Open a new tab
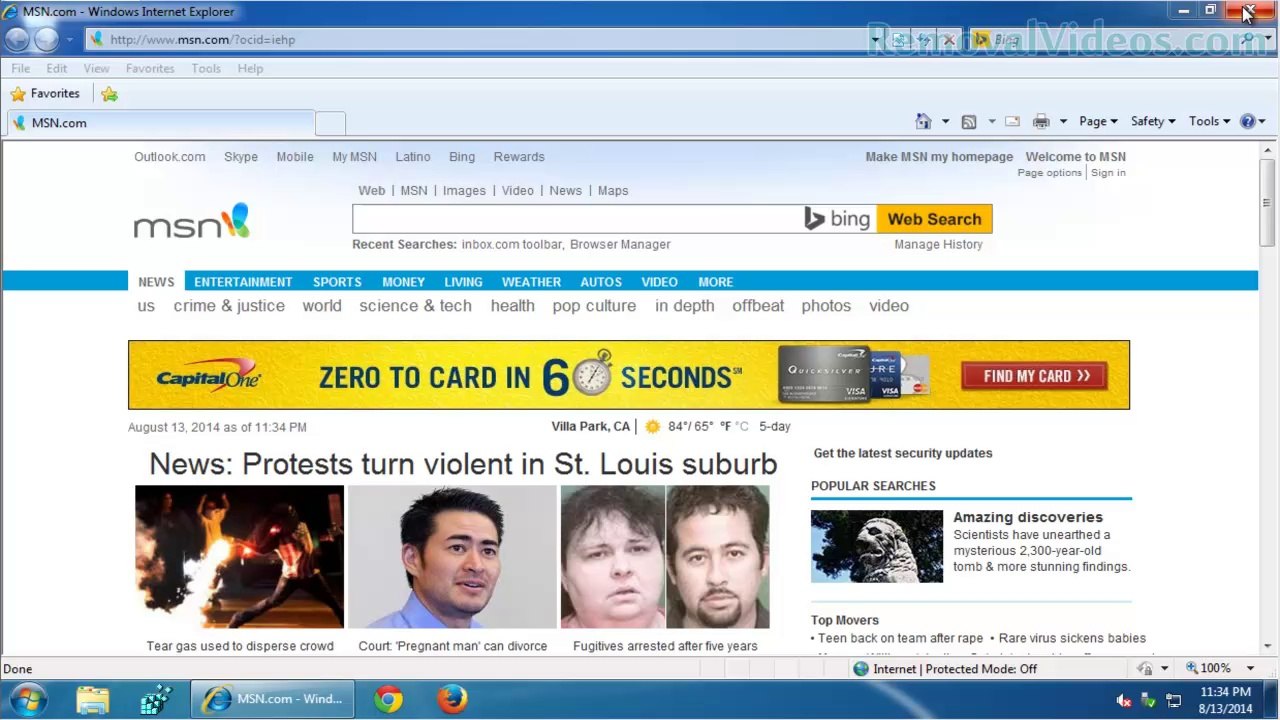The width and height of the screenshot is (1280, 720). coord(330,123)
